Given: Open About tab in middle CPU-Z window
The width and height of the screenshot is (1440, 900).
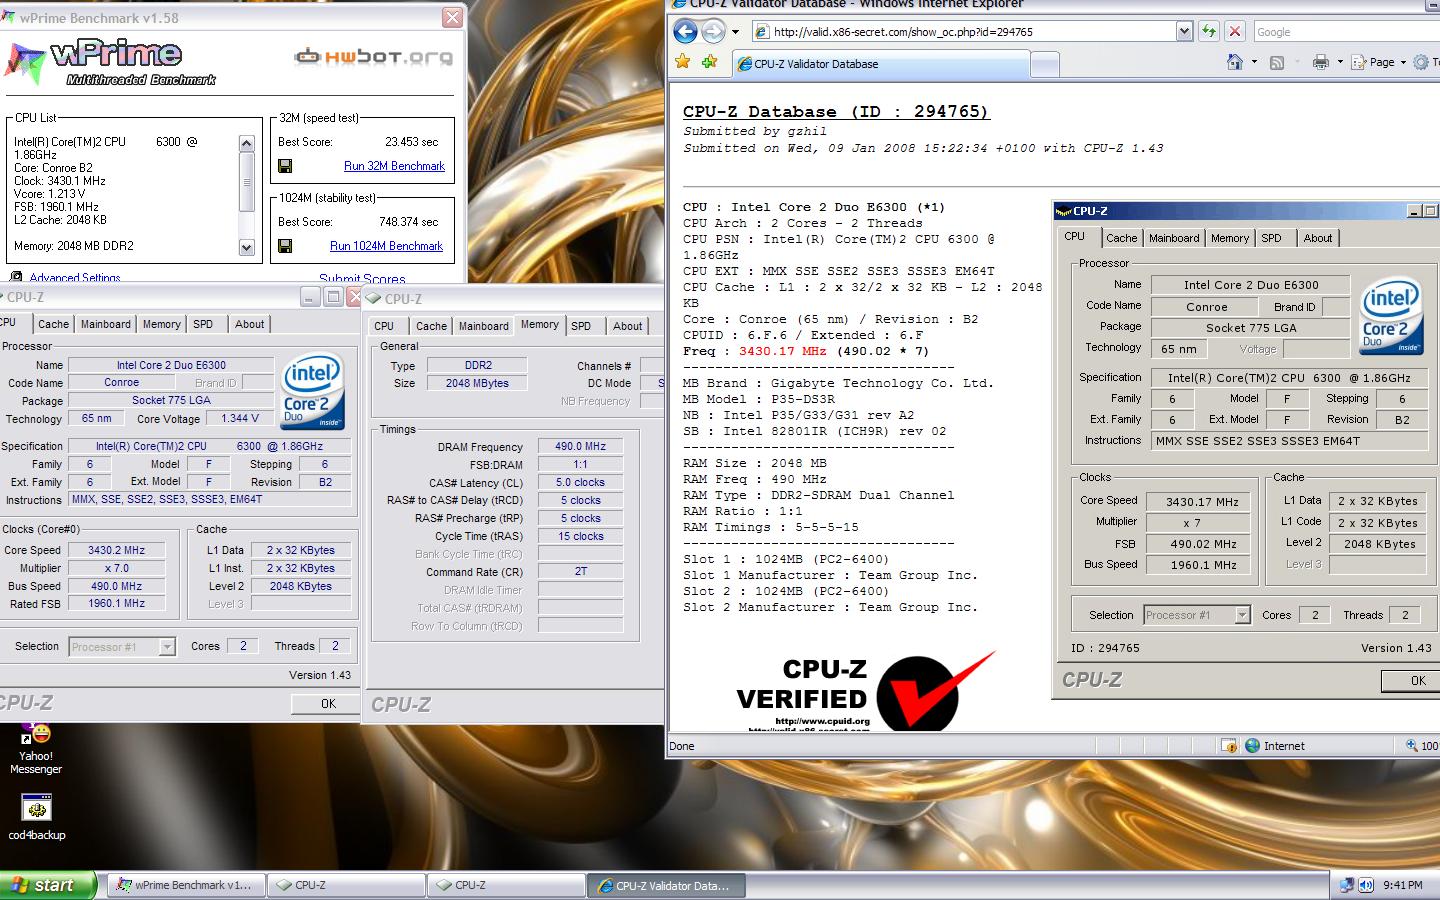Looking at the screenshot, I should [628, 326].
